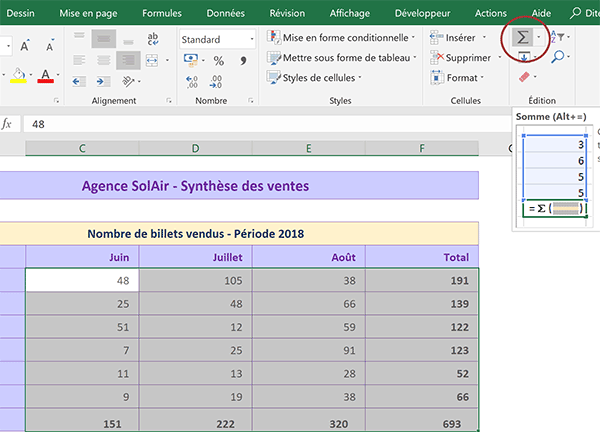The image size is (600, 432).
Task: Open Styles de cellules gallery
Action: 314,78
